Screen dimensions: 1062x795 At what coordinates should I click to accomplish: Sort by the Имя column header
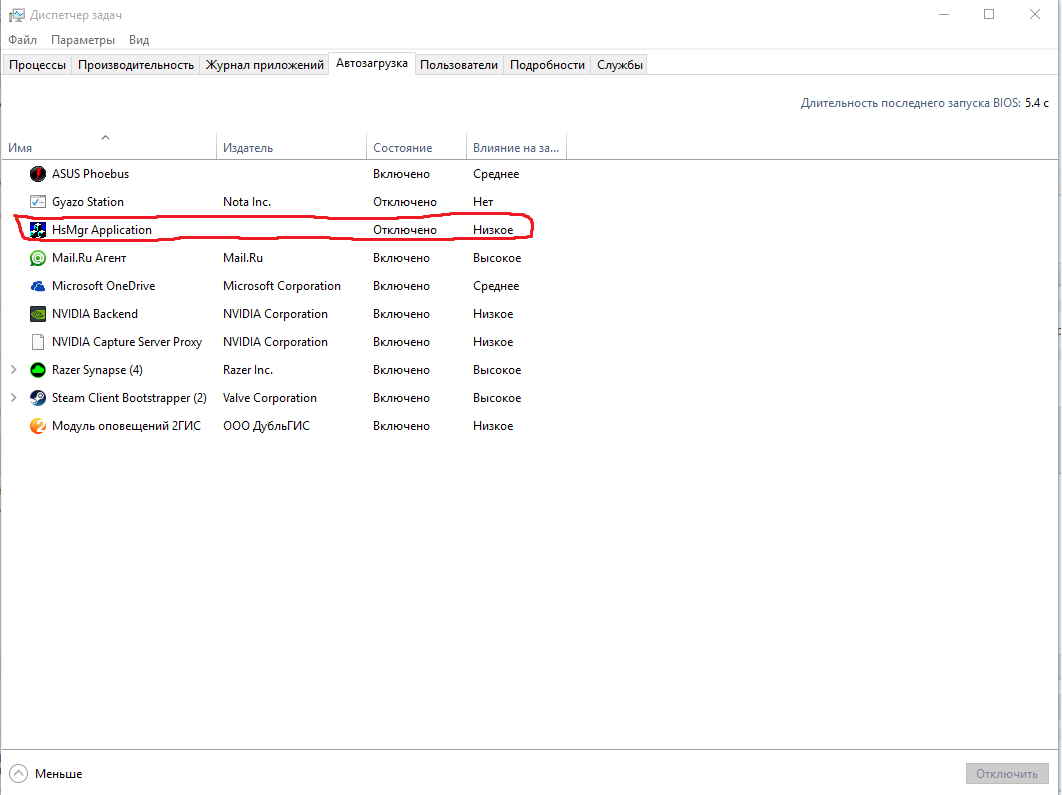tap(108, 146)
